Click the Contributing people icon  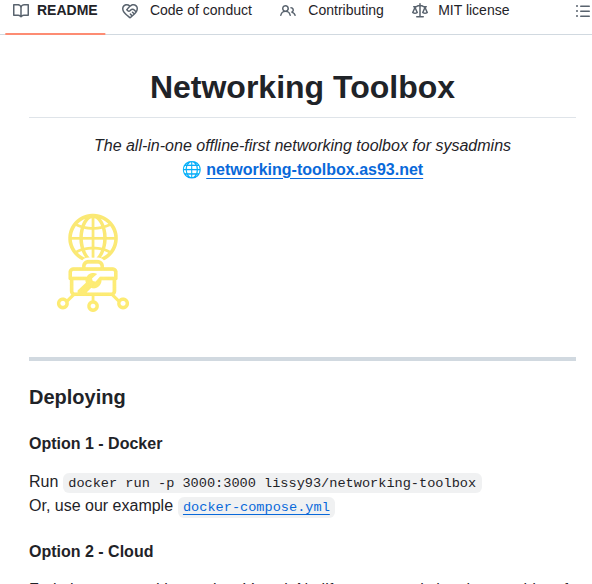[x=288, y=11]
